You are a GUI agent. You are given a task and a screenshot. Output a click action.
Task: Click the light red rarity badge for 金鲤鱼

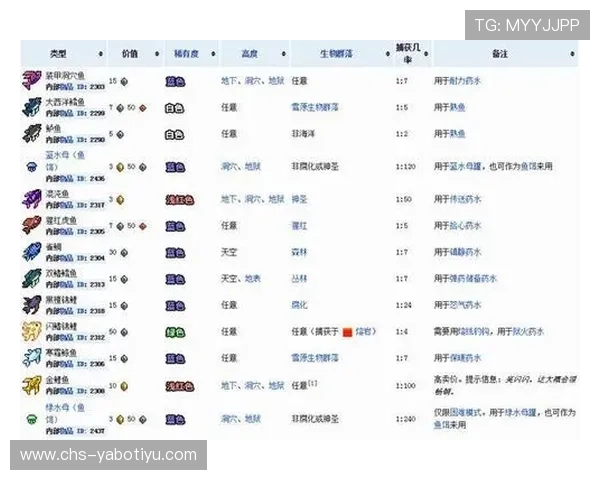coord(180,387)
